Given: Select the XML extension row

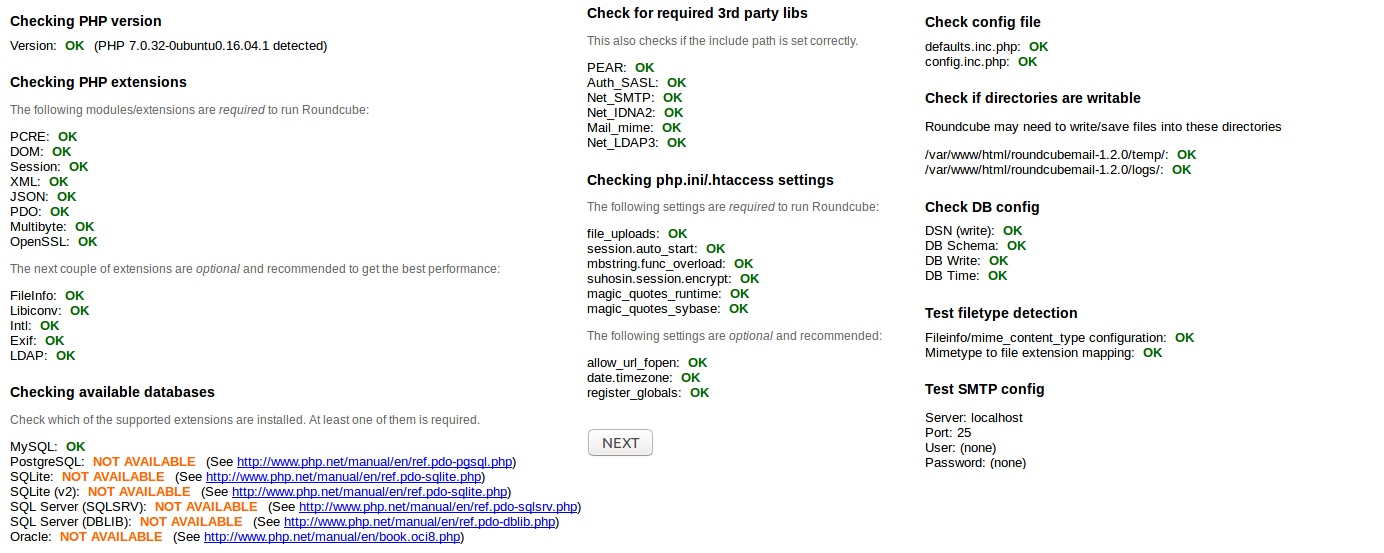Looking at the screenshot, I should click(x=39, y=181).
